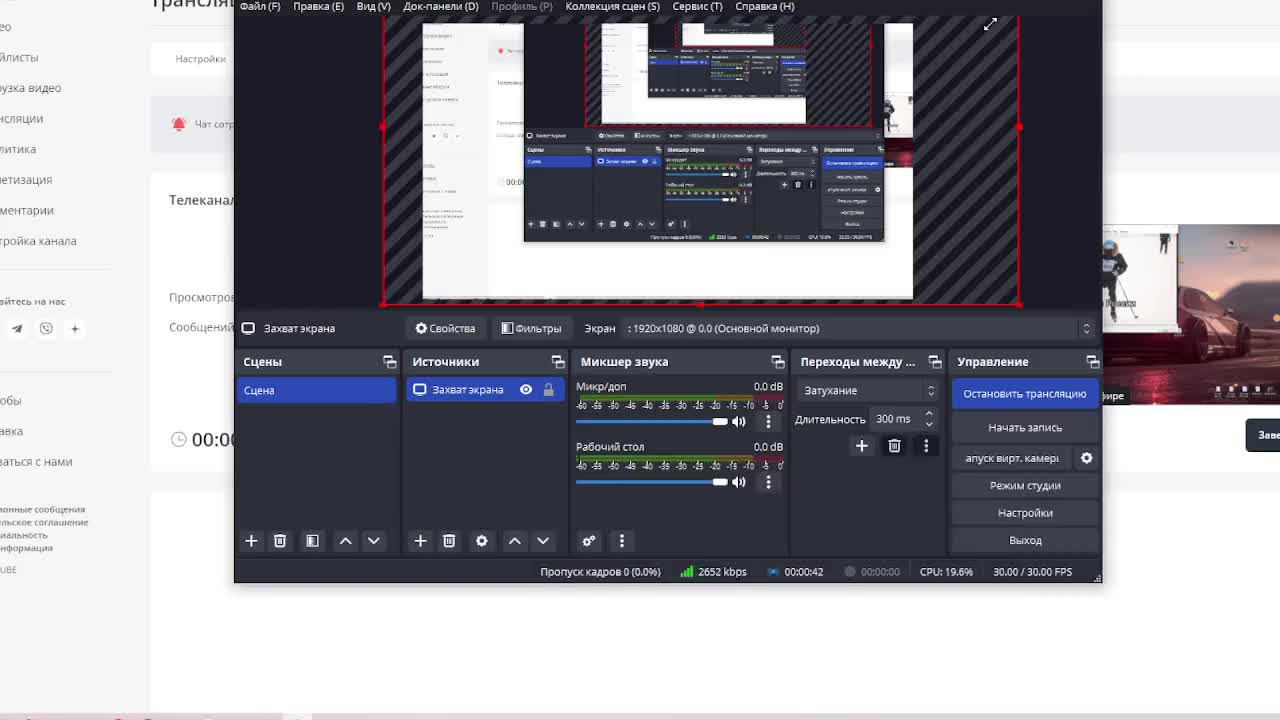Open advanced audio properties gear in mixer

pos(589,541)
